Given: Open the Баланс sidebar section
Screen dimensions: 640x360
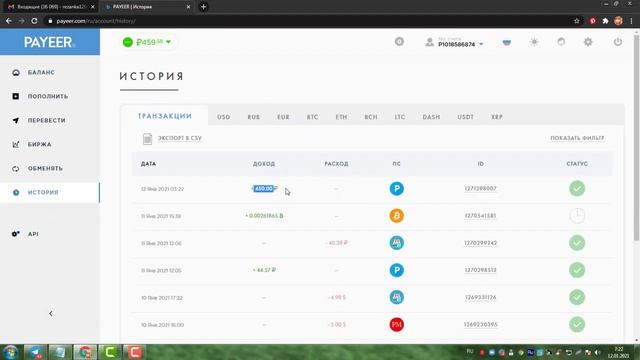Looking at the screenshot, I should pos(41,72).
